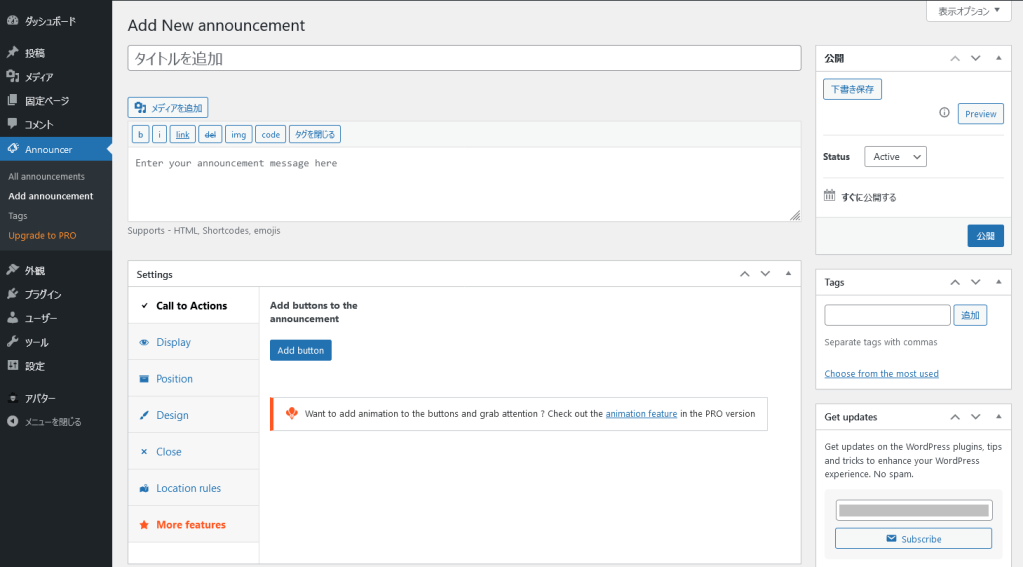Toggle the Tags panel collapse arrow
Image resolution: width=1023 pixels, height=567 pixels.
tap(998, 282)
